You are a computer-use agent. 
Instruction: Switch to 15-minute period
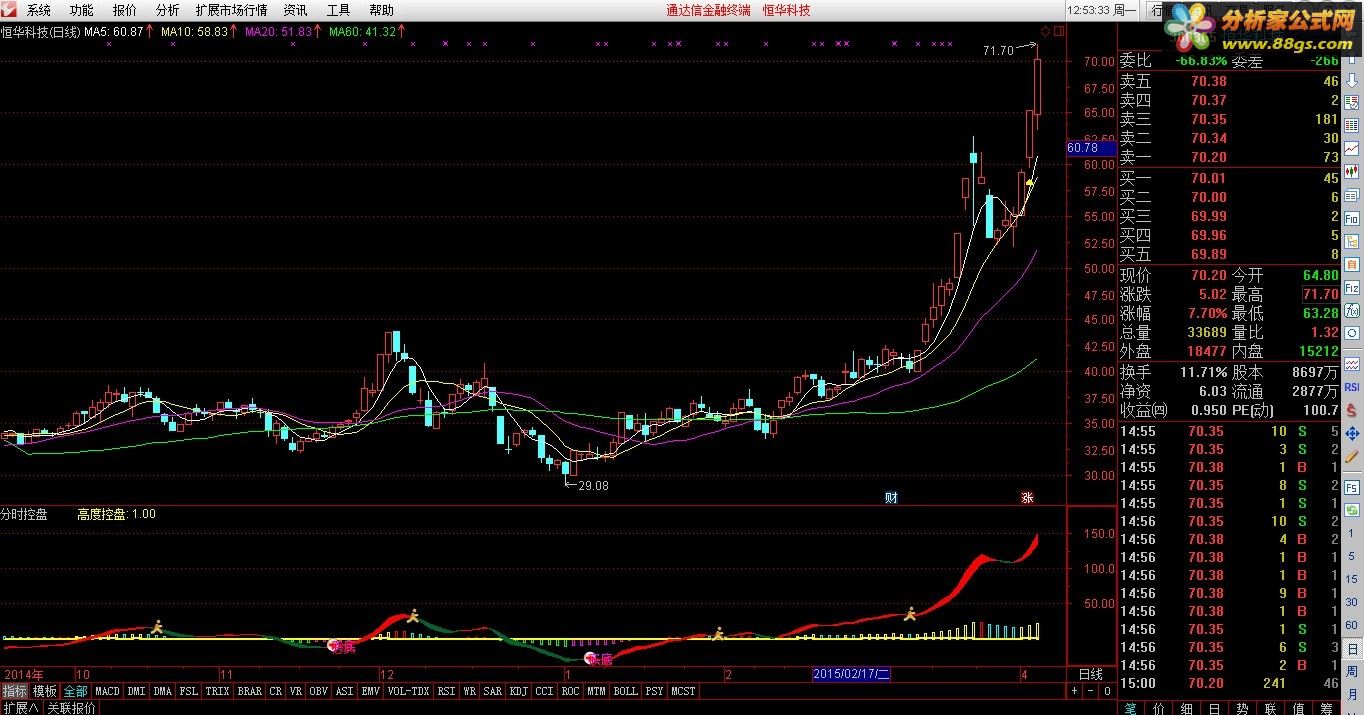[x=1351, y=579]
